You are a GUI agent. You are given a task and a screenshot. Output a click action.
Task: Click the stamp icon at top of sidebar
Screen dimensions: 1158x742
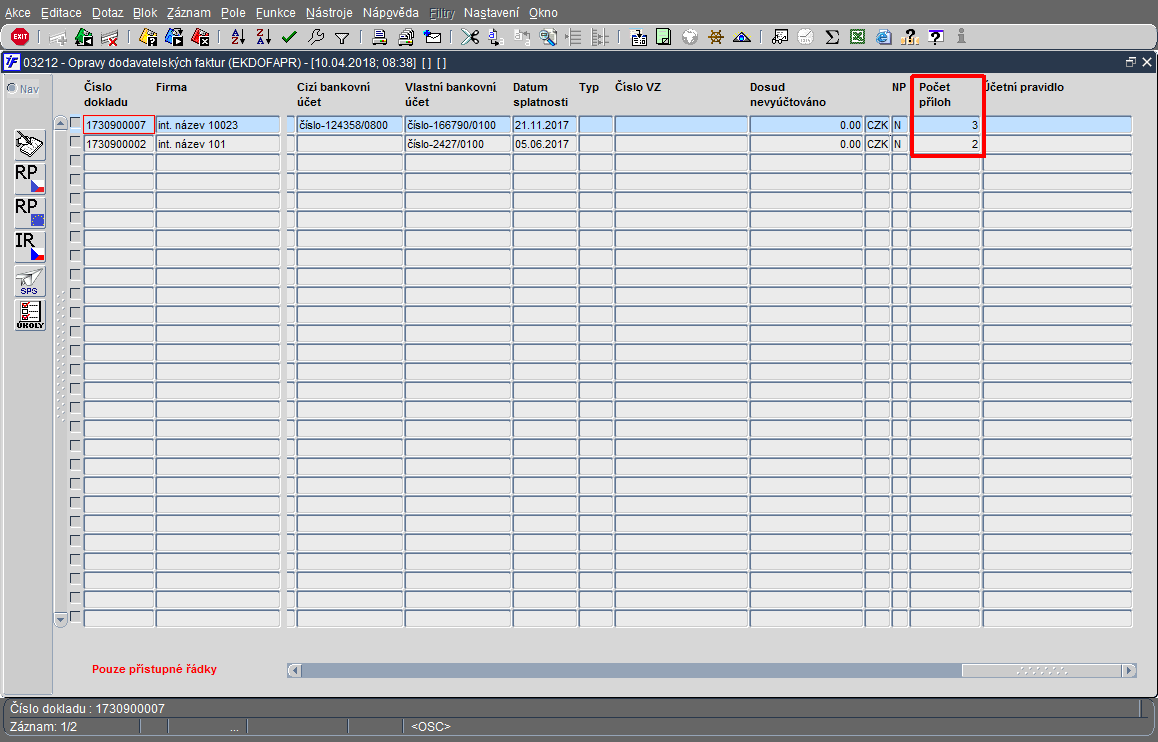coord(30,145)
